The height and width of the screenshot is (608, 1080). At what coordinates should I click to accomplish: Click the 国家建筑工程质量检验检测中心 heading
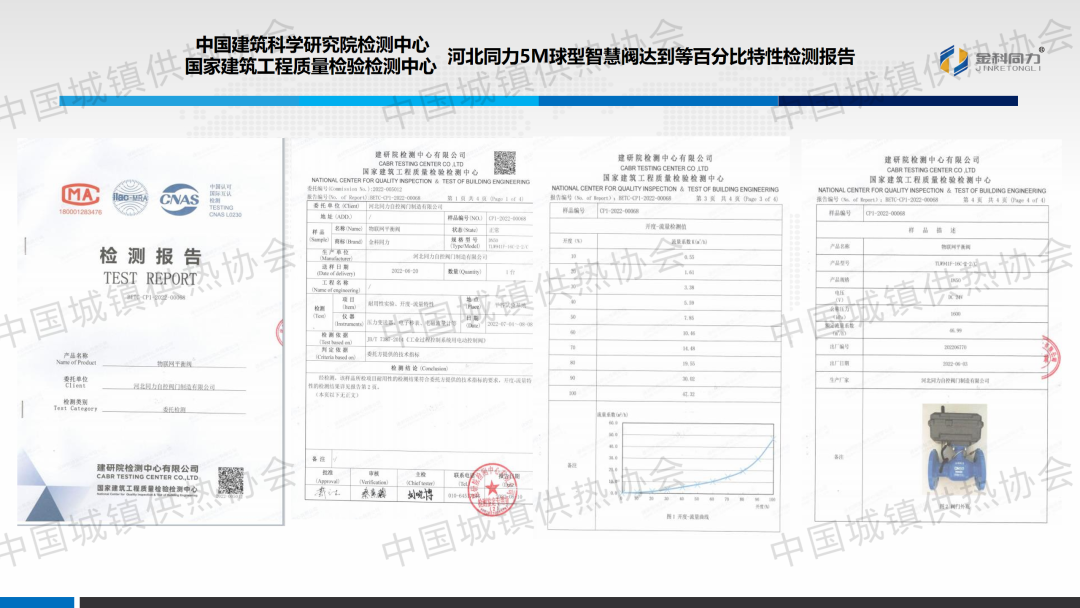[310, 67]
